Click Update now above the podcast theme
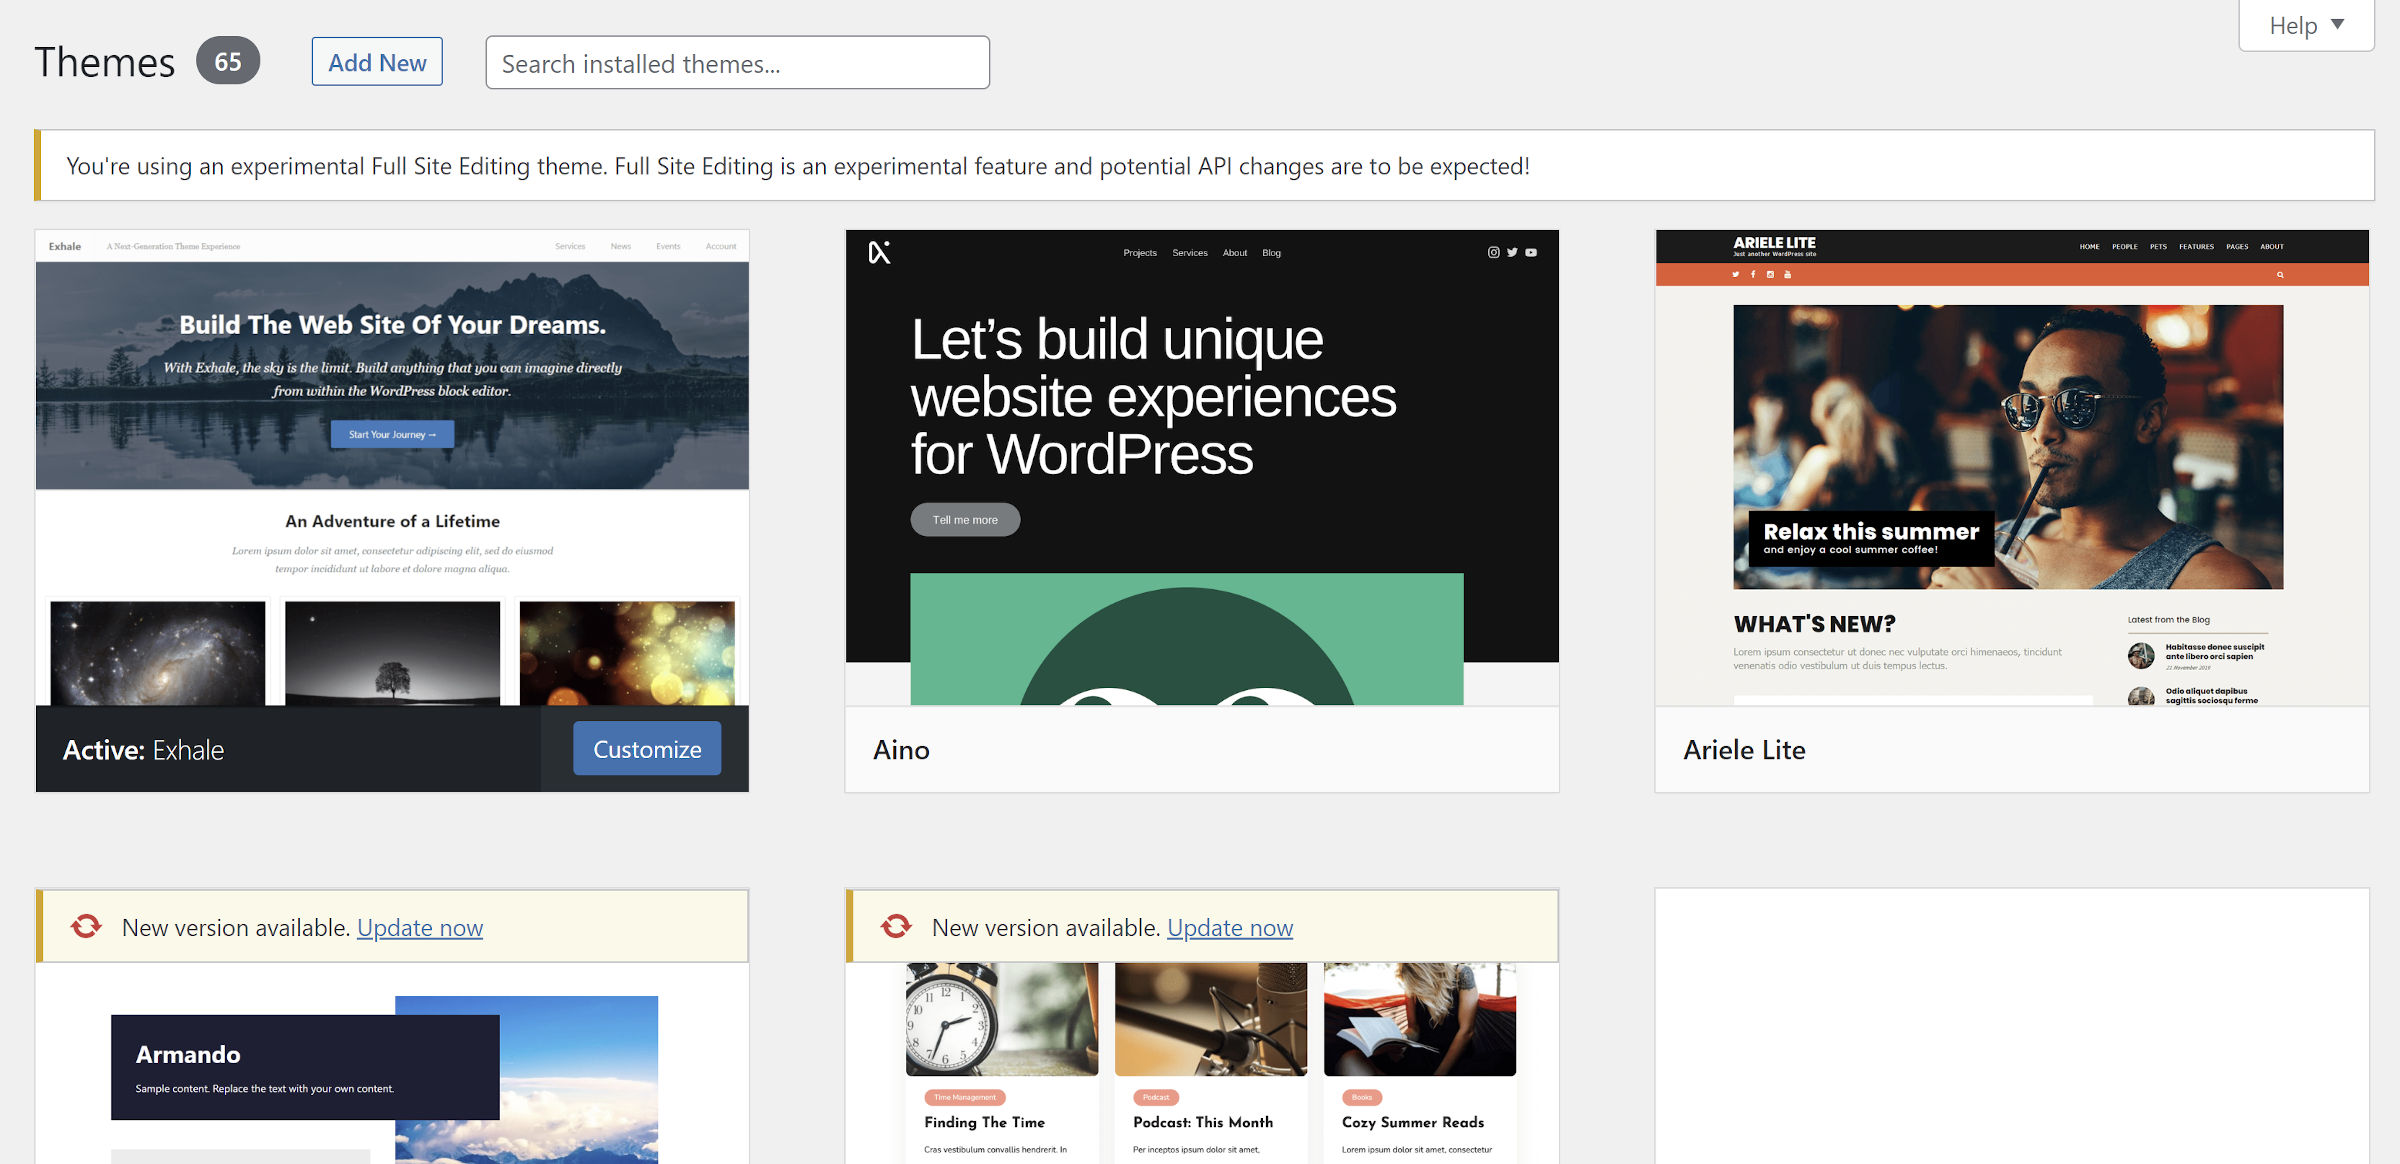The image size is (2400, 1164). pyautogui.click(x=1229, y=928)
